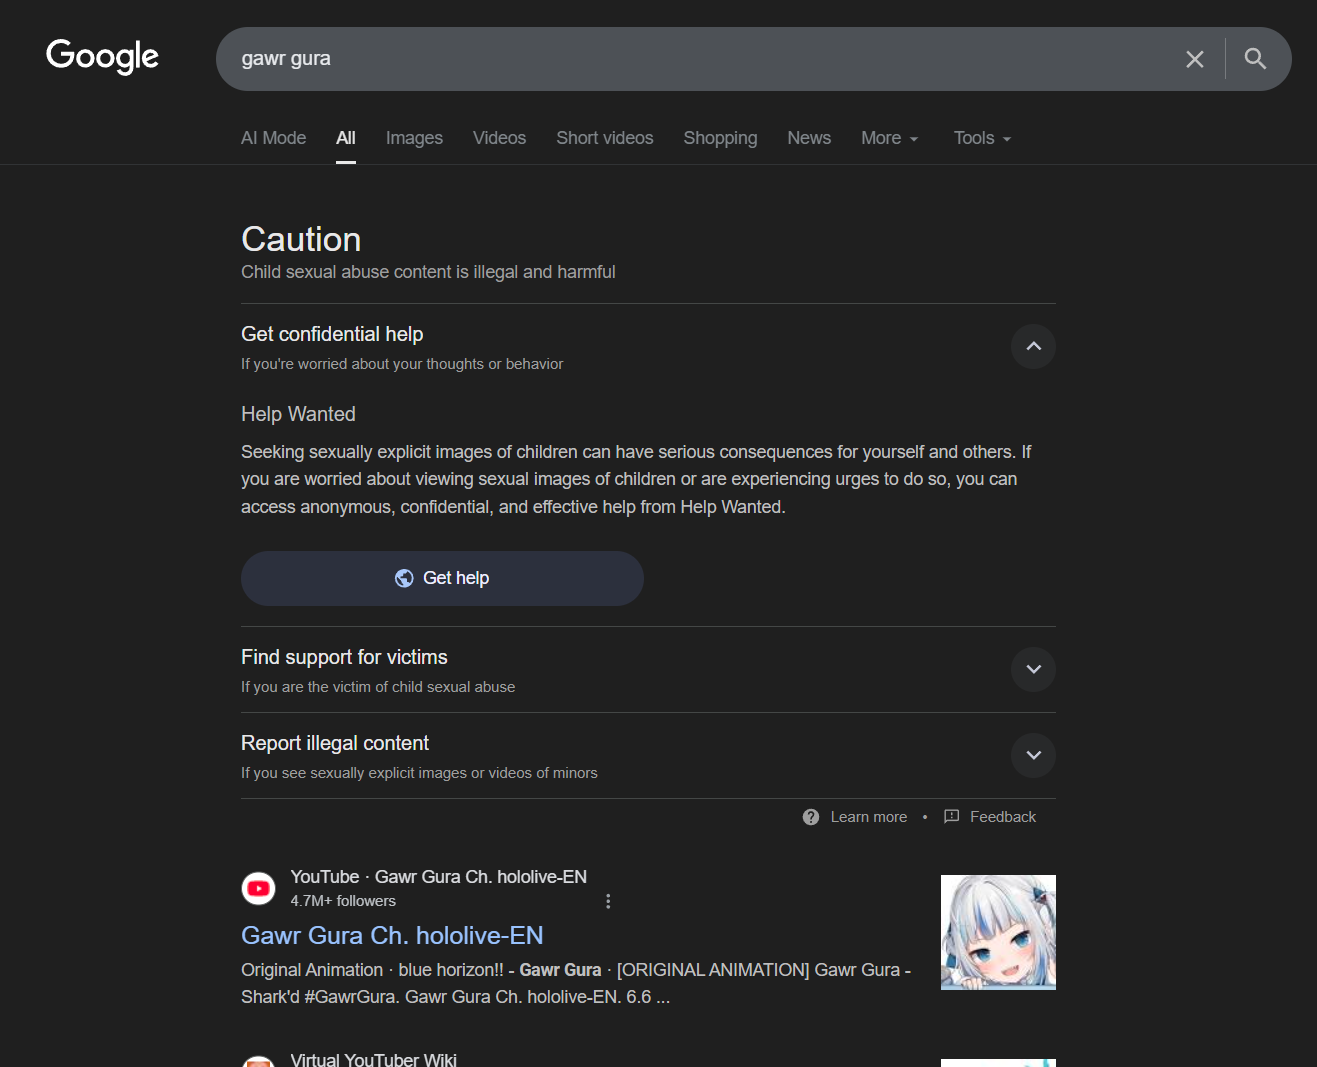Viewport: 1317px width, 1067px height.
Task: Click the Feedback link
Action: point(1003,817)
